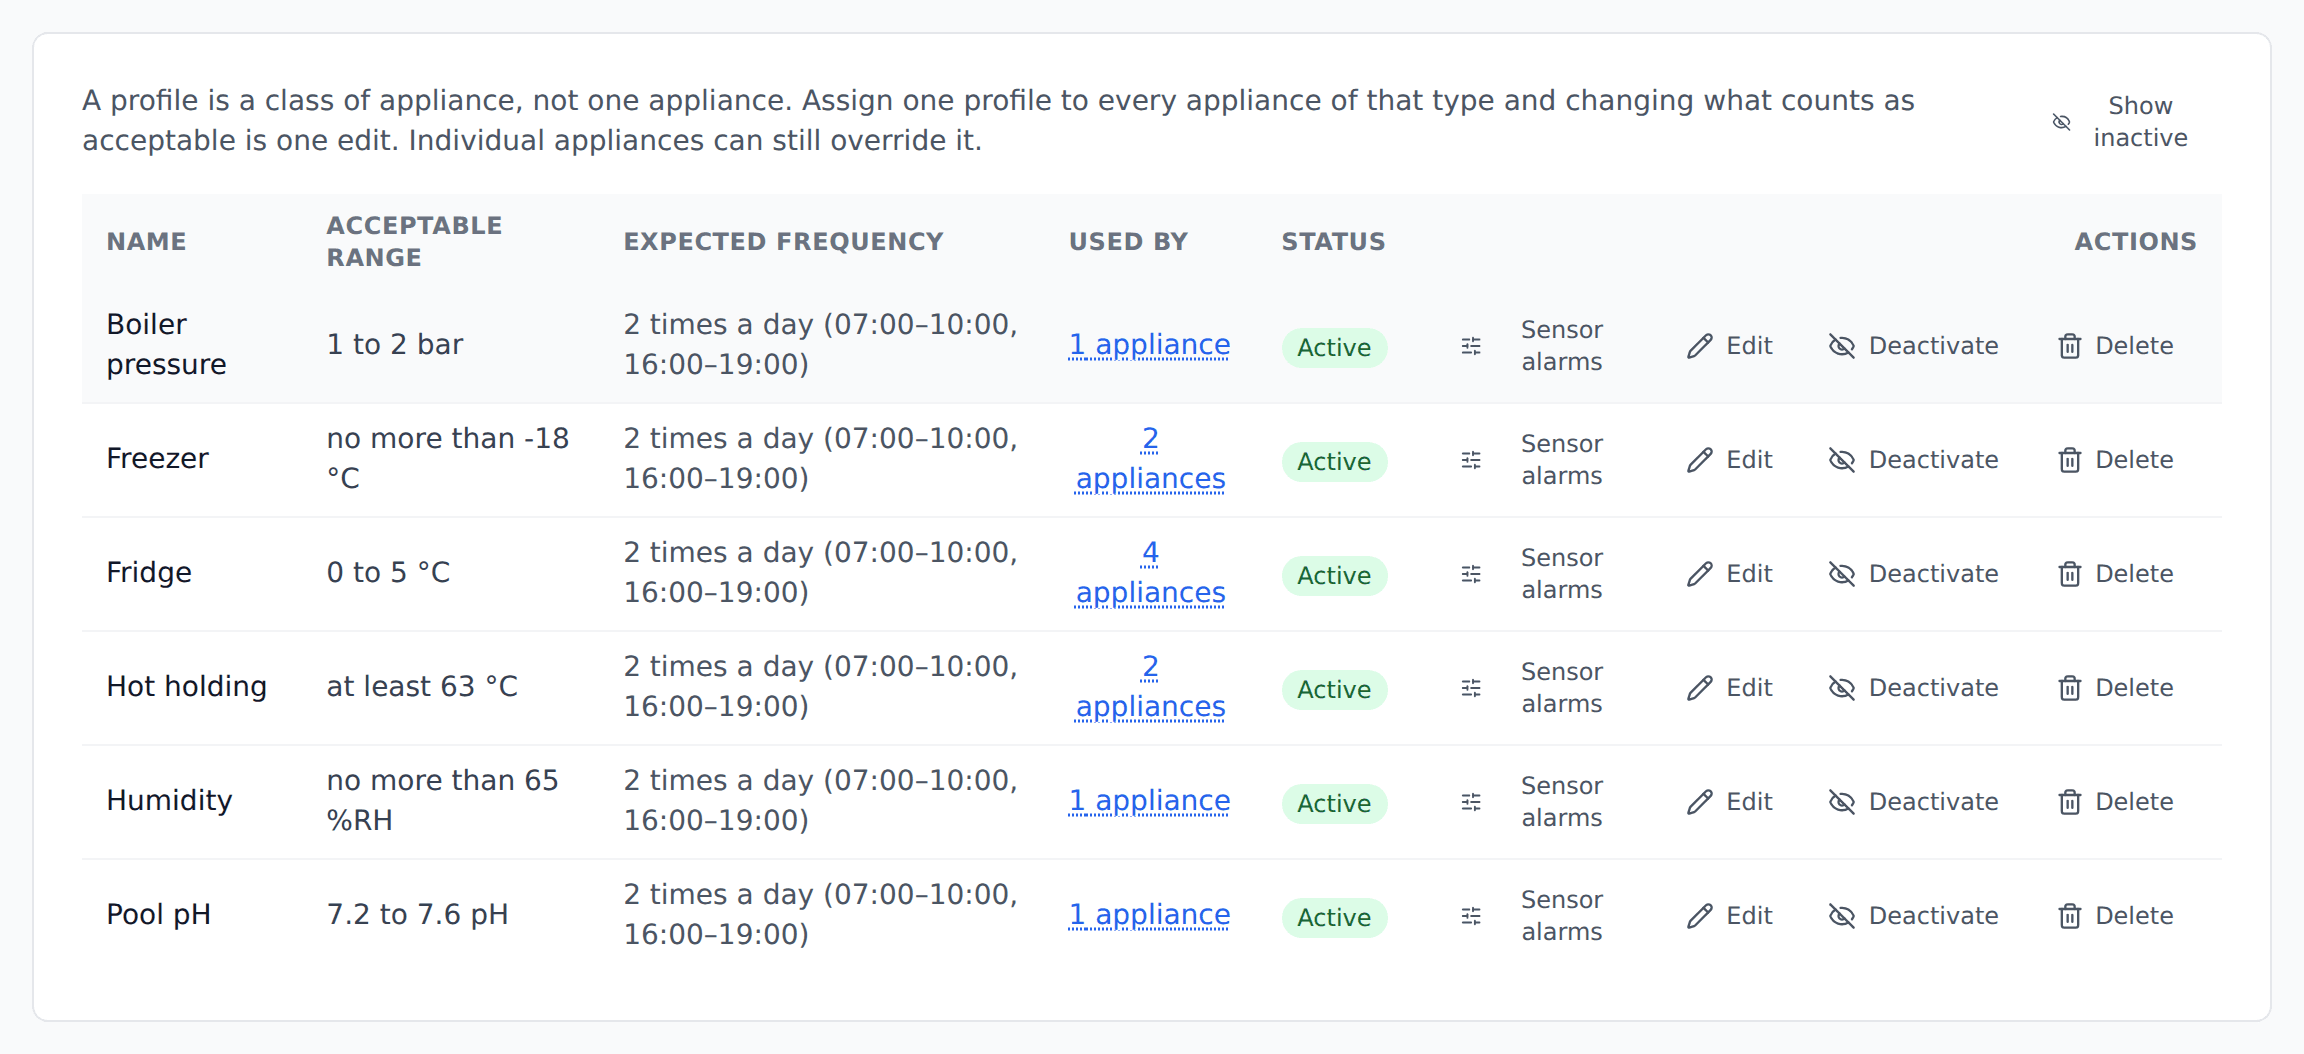The image size is (2304, 1054).
Task: Edit the Freezer profile
Action: 1730,460
